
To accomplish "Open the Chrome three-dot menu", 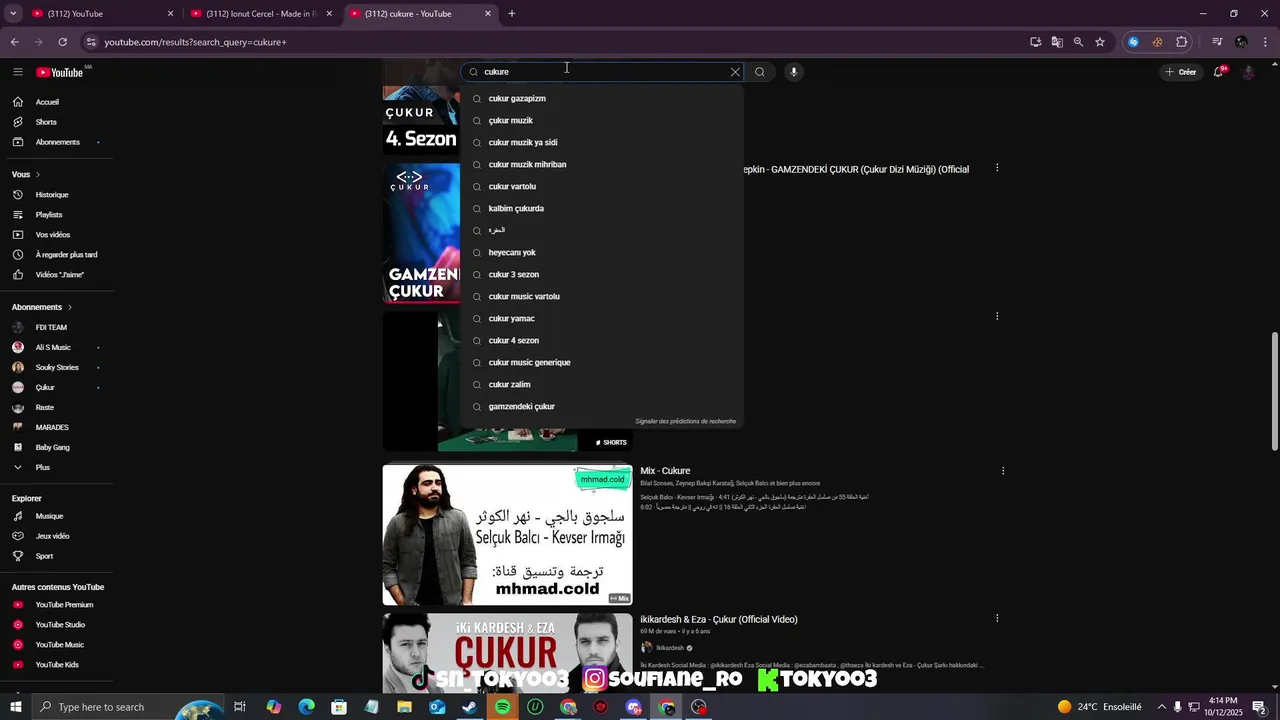I will tap(1264, 42).
